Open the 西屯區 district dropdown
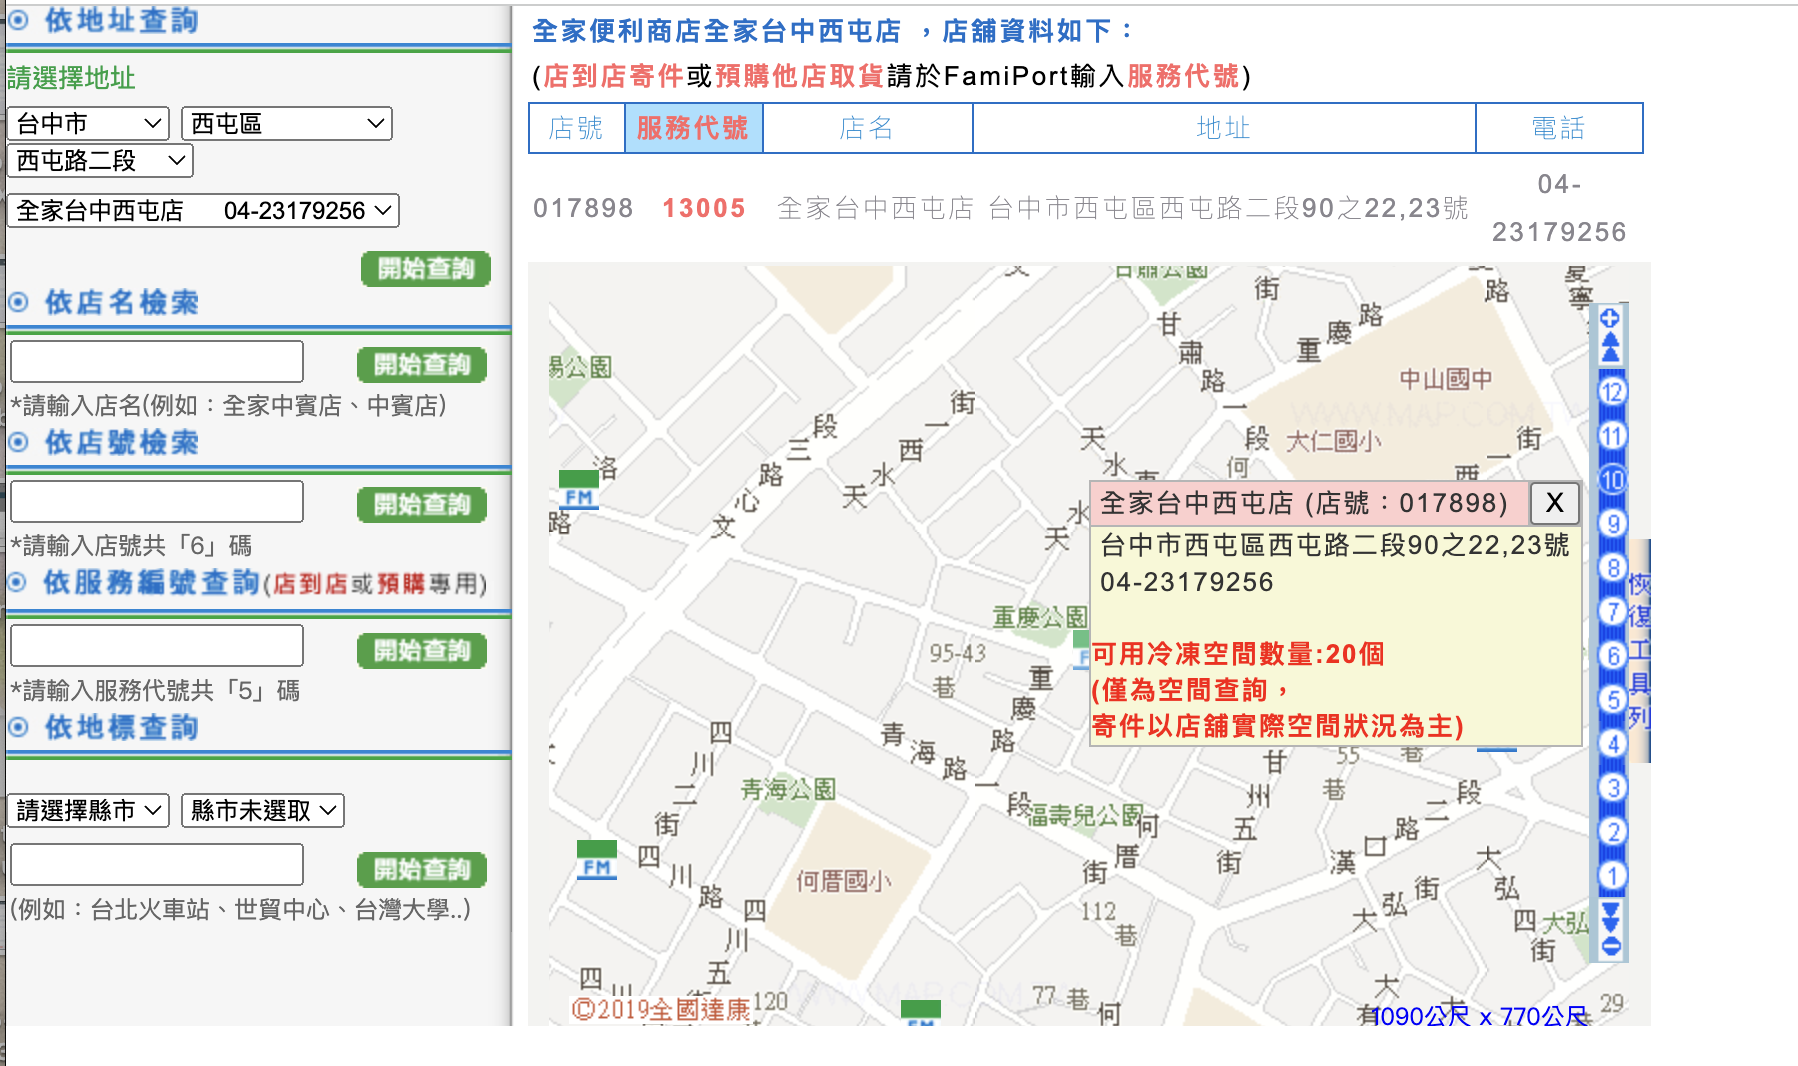 pos(287,124)
